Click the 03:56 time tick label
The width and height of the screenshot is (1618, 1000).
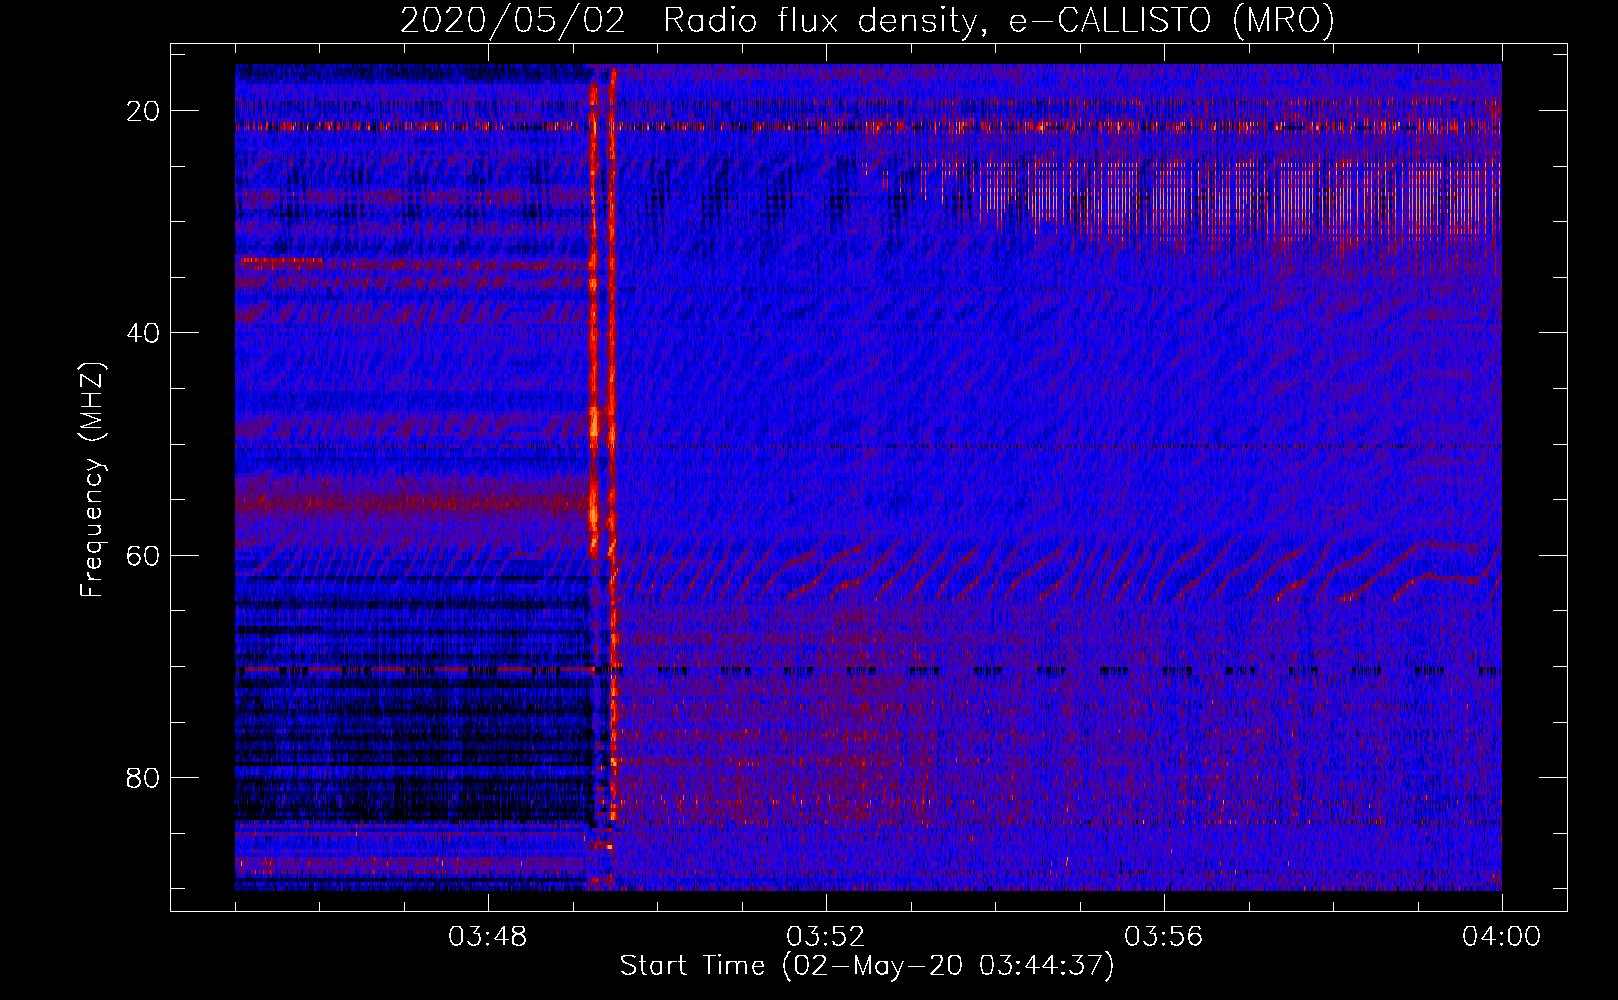[x=1163, y=937]
